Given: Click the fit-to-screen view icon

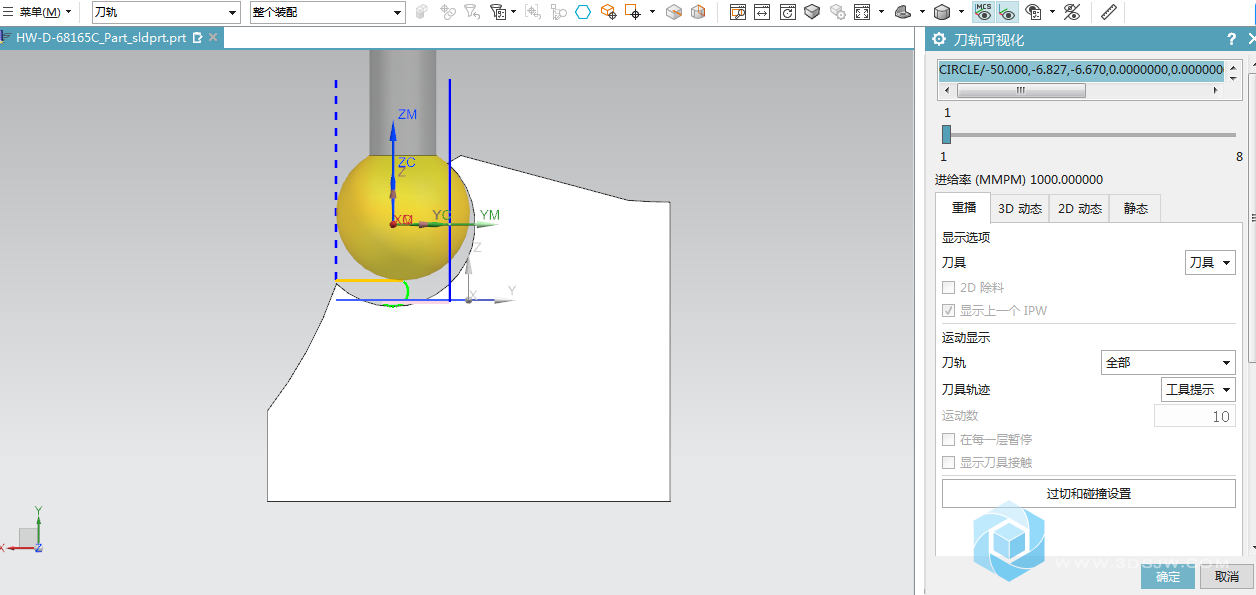Looking at the screenshot, I should [x=862, y=12].
